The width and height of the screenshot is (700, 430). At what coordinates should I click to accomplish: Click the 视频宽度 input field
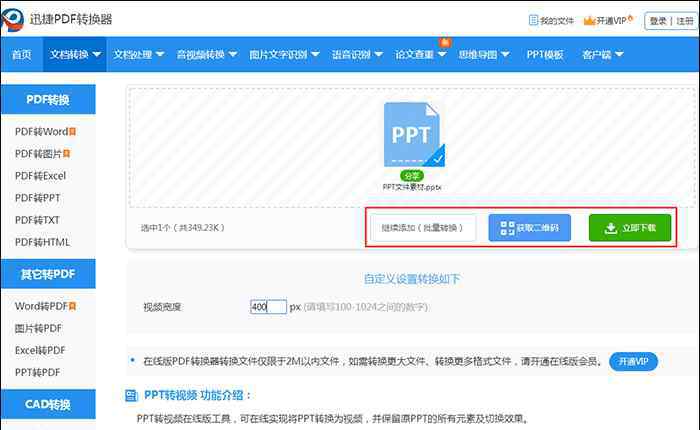(x=268, y=307)
